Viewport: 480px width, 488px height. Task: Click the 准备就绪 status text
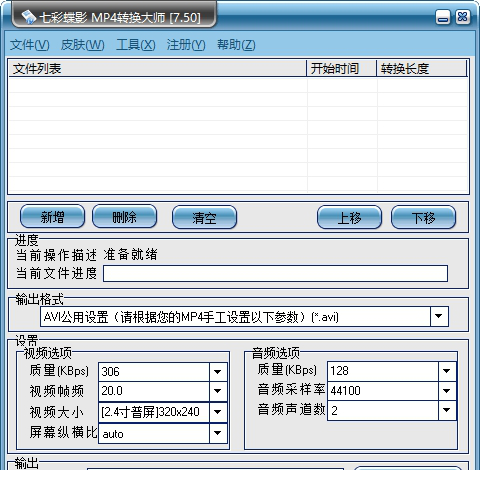point(130,254)
